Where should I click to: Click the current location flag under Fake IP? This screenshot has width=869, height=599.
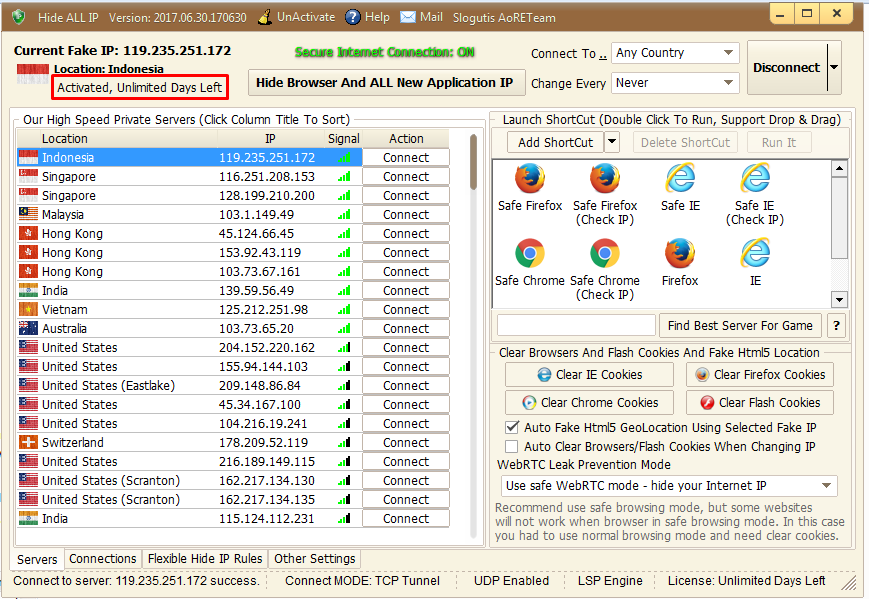point(33,74)
